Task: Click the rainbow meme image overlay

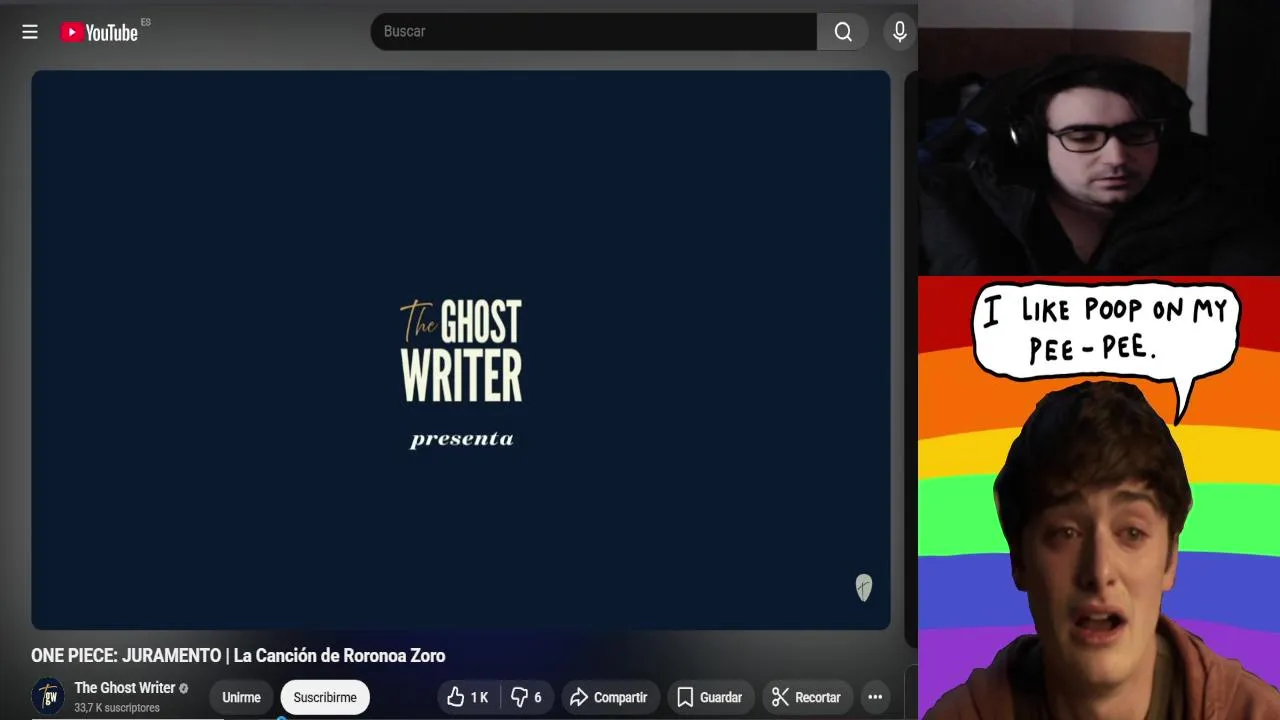Action: (x=1099, y=498)
